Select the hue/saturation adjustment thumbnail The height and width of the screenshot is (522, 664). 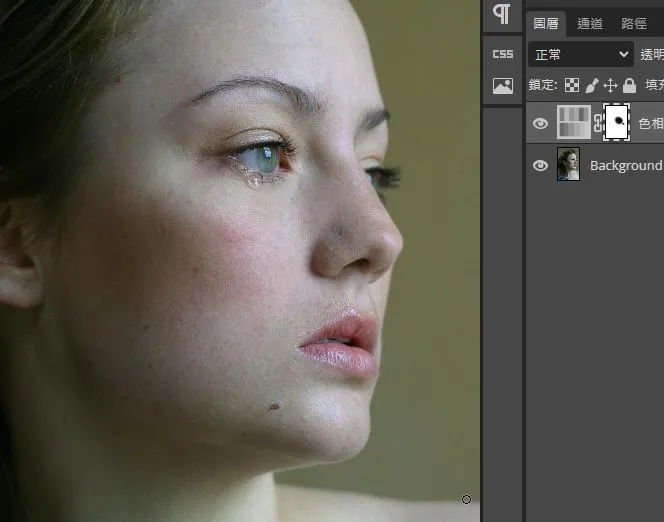(574, 123)
